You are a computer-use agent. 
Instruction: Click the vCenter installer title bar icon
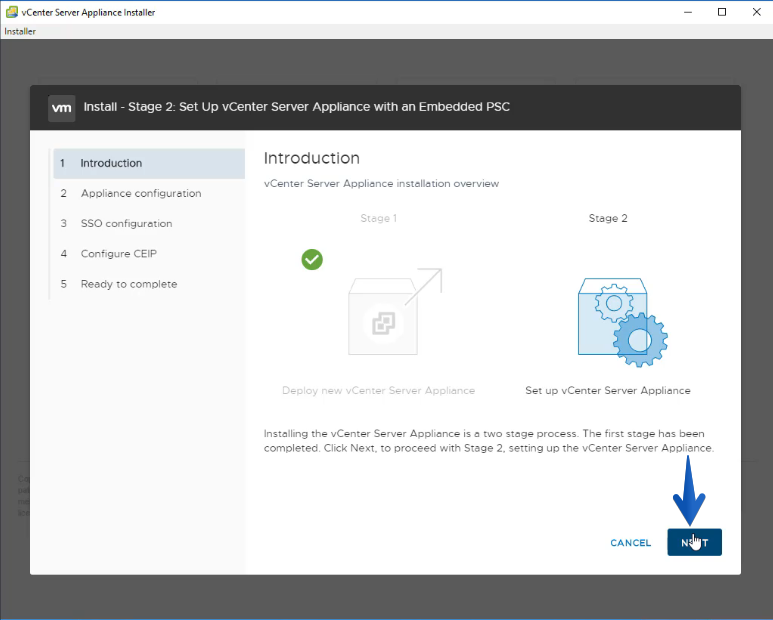[x=12, y=12]
